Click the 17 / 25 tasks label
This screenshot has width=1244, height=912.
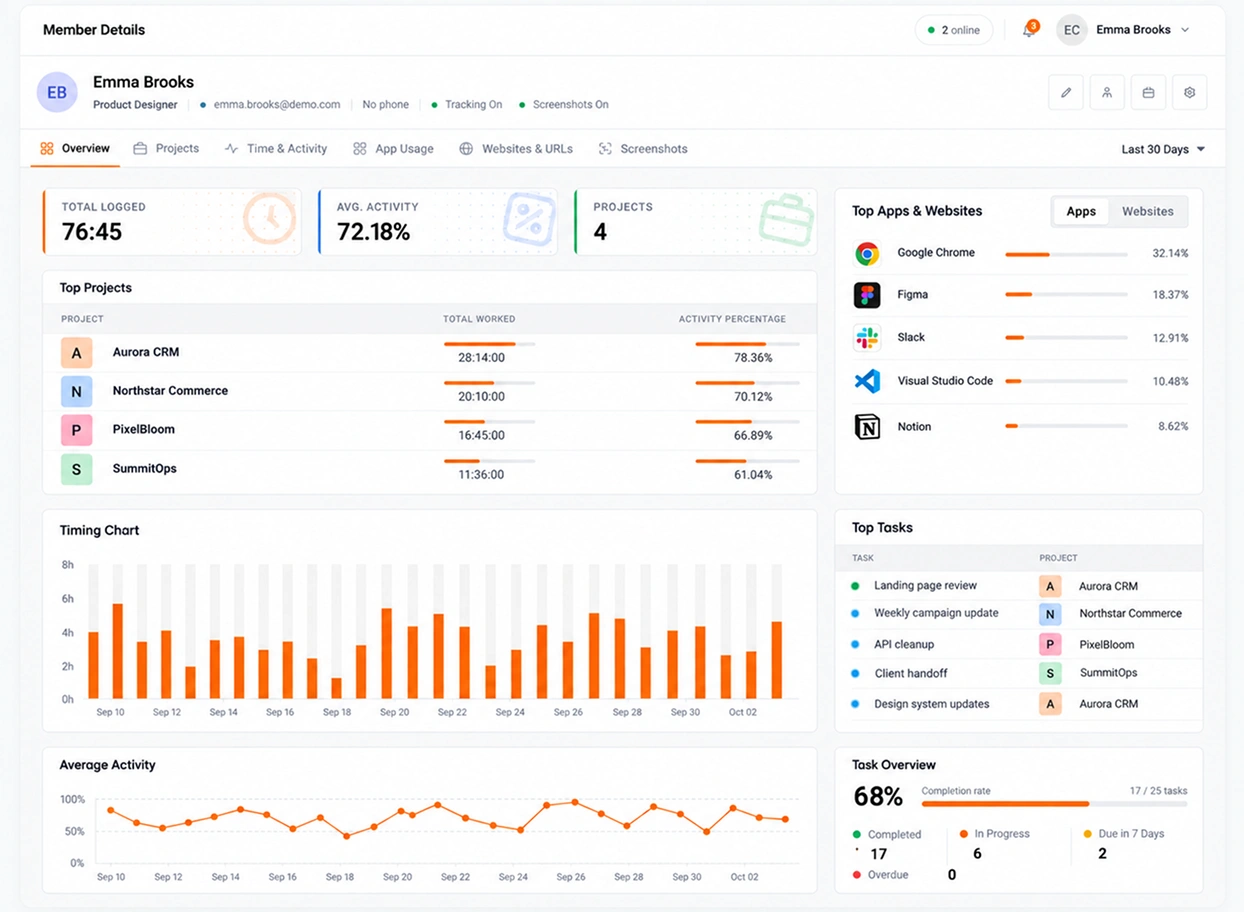point(1158,791)
